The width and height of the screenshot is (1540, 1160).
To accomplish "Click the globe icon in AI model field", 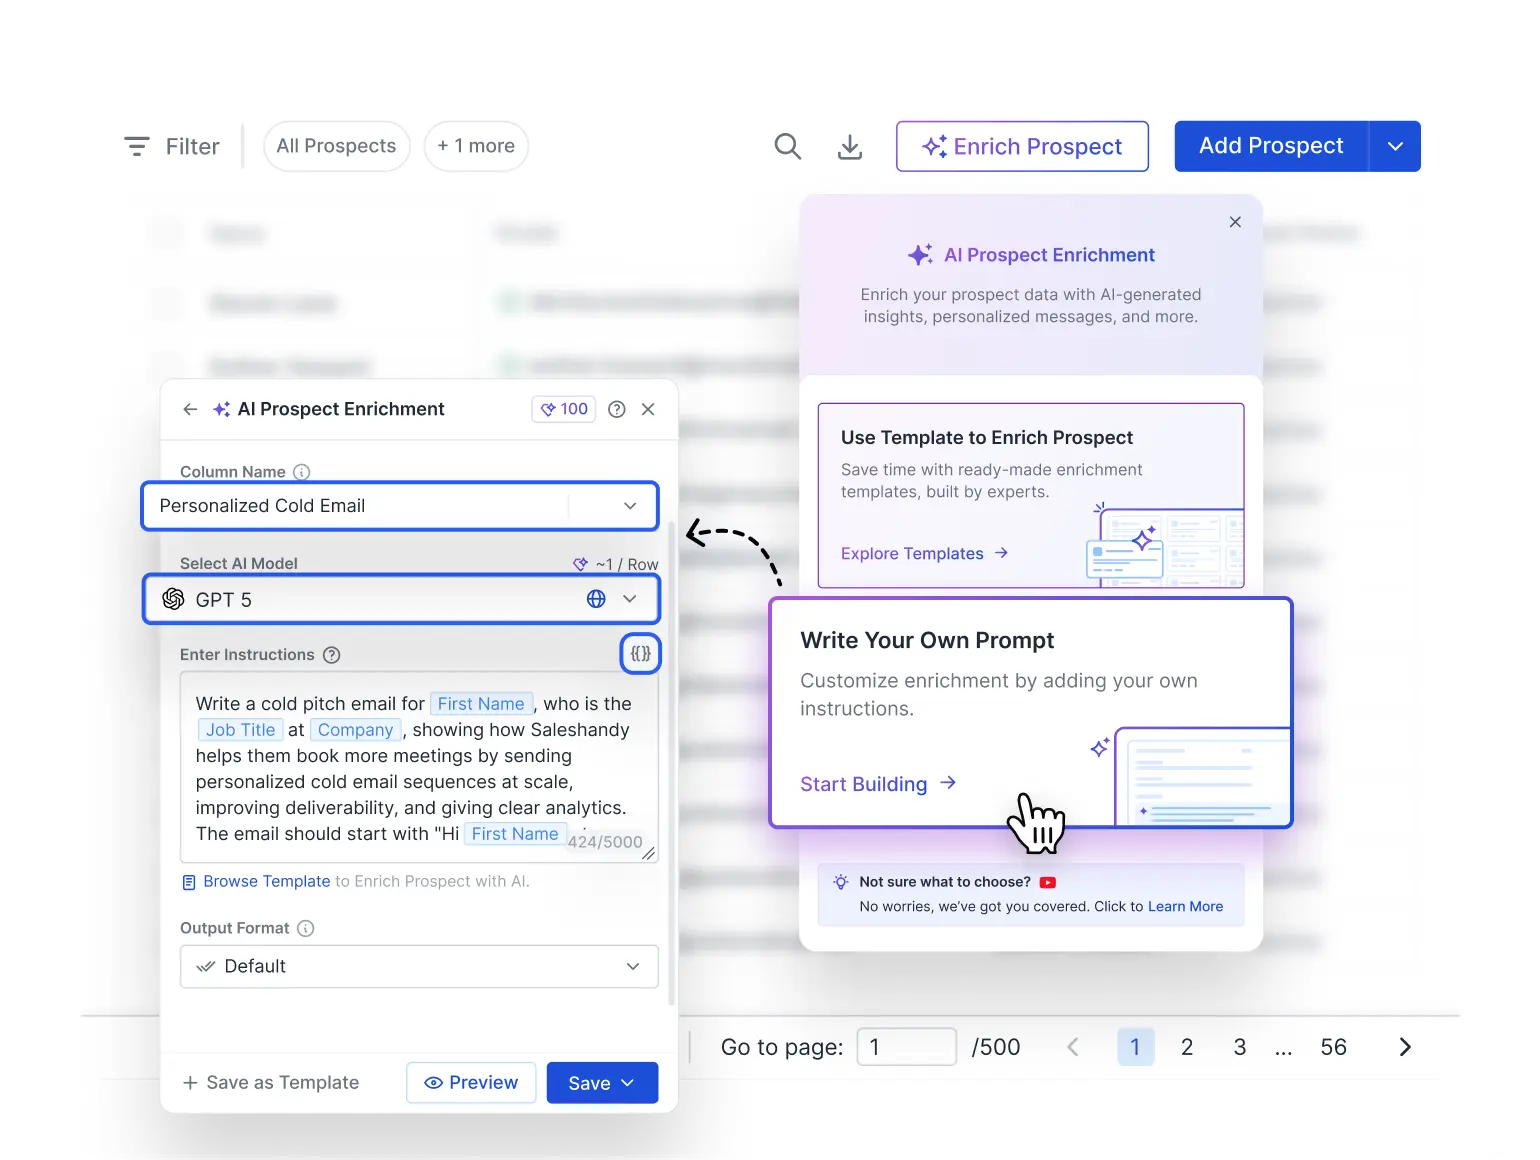I will pyautogui.click(x=596, y=599).
